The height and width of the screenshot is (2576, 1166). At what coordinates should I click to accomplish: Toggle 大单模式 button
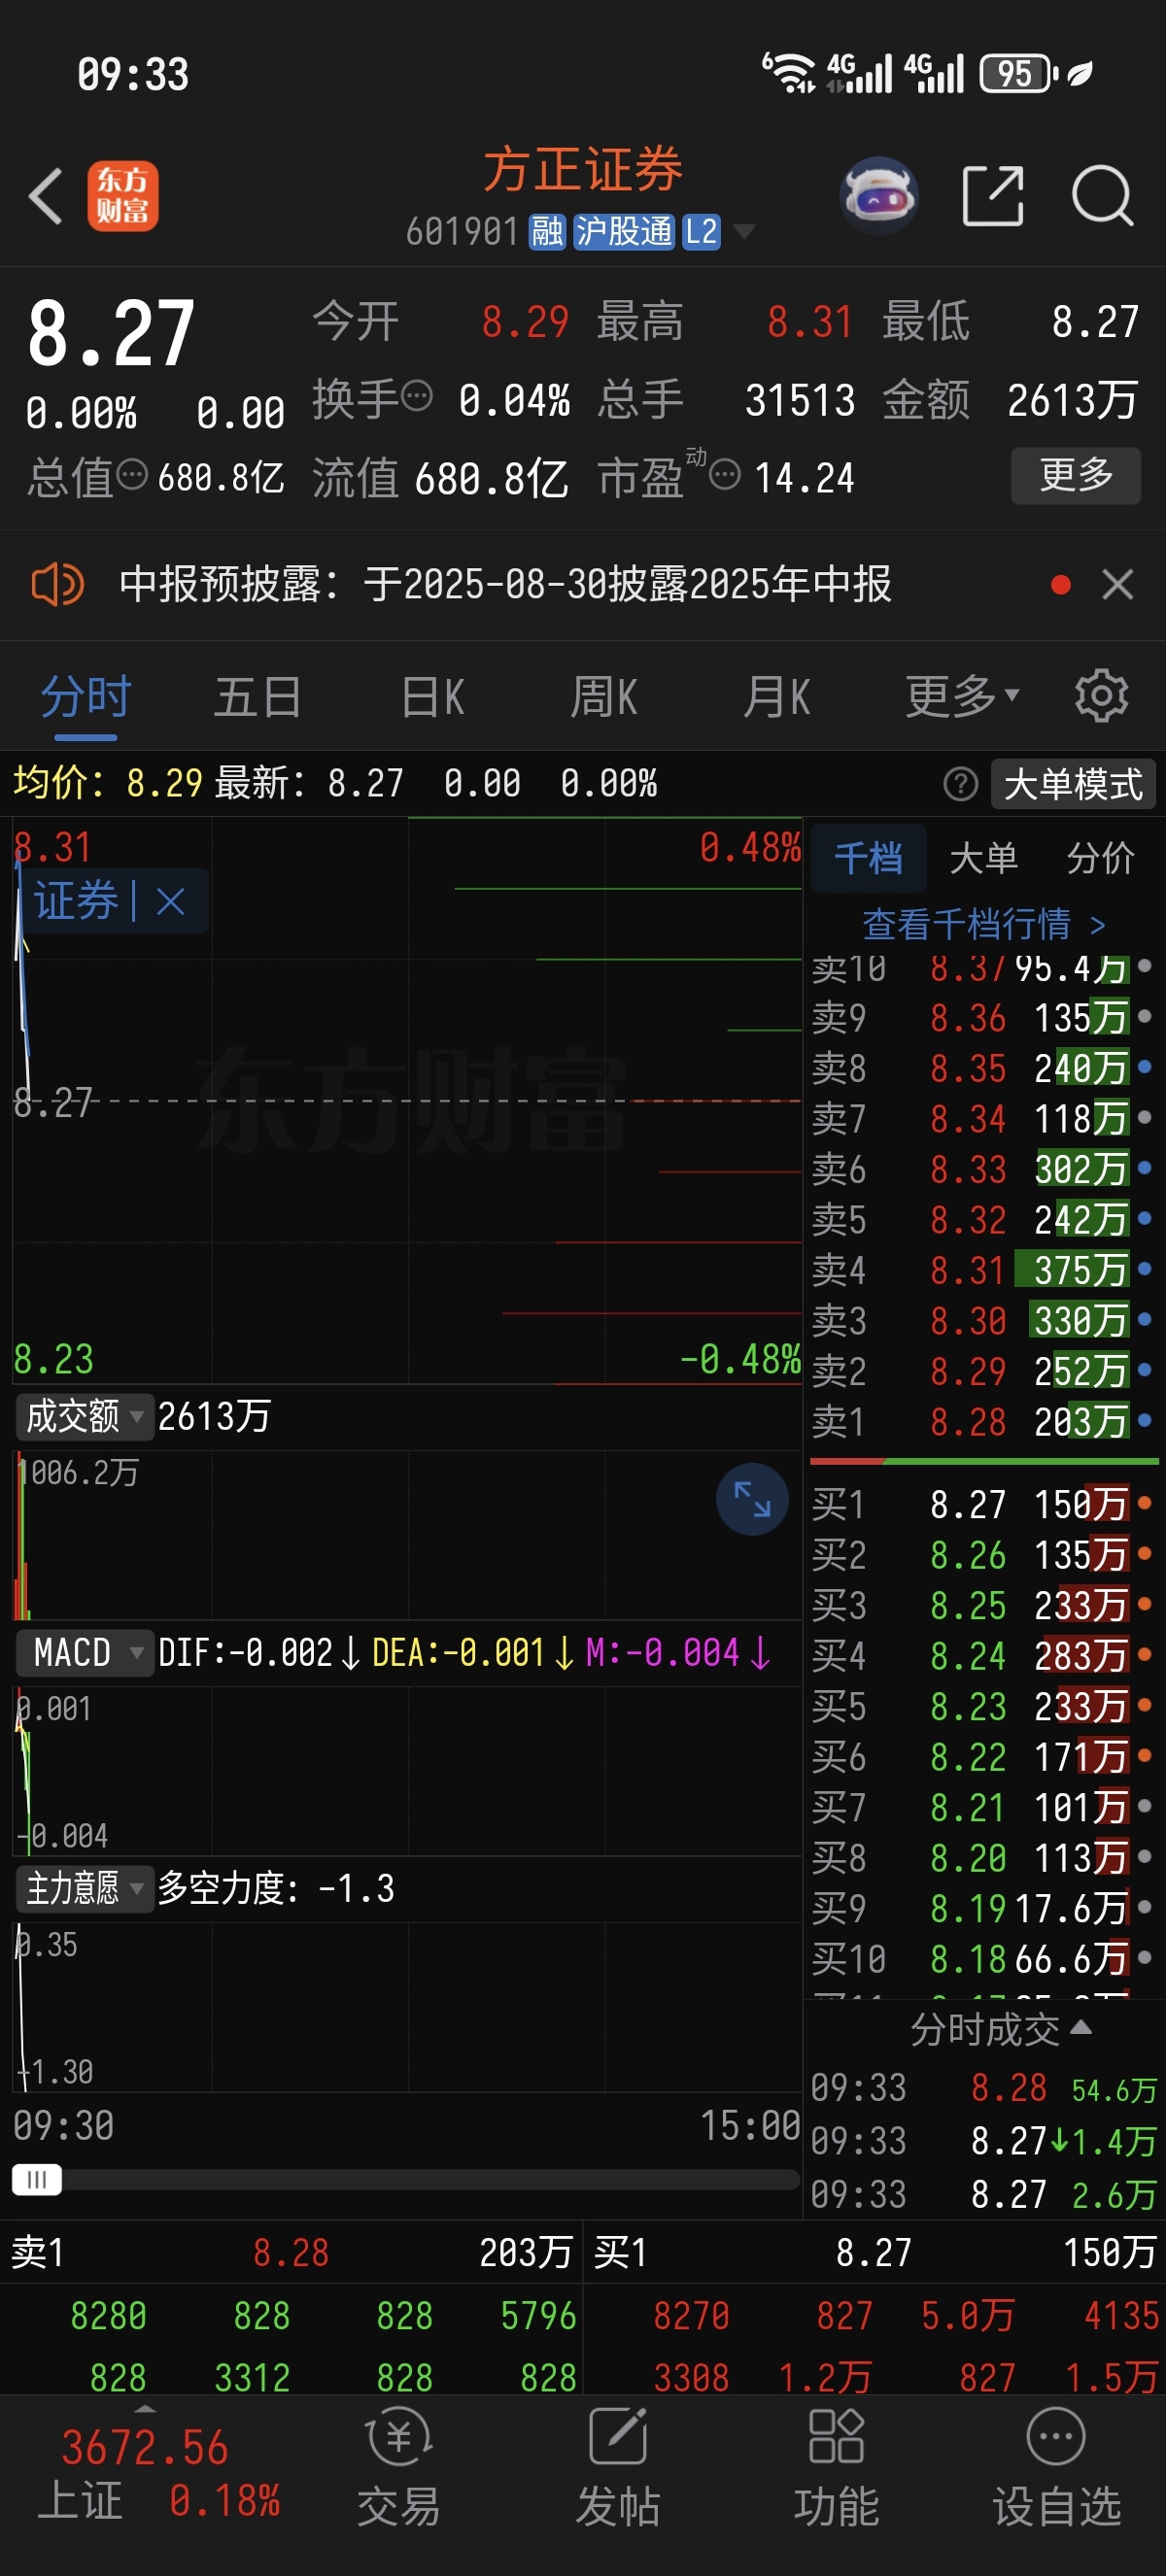1073,784
